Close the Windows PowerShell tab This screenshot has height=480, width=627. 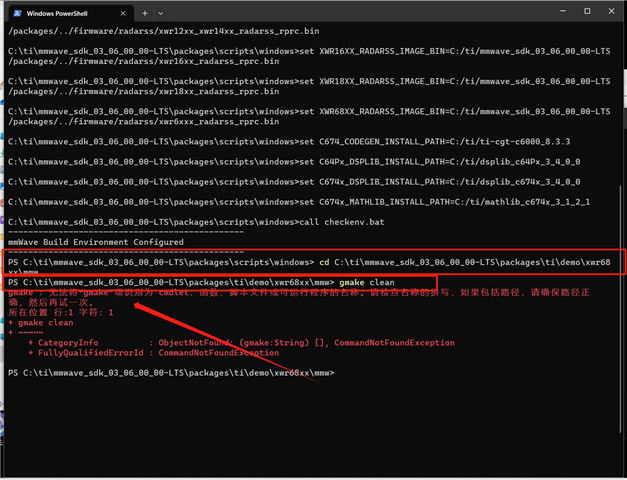pyautogui.click(x=123, y=13)
